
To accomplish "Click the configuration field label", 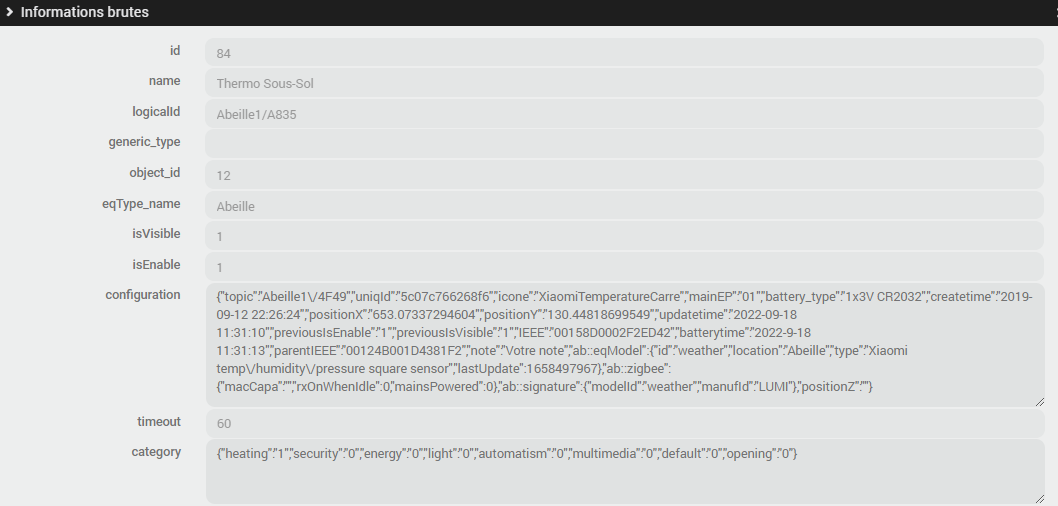I will click(143, 294).
